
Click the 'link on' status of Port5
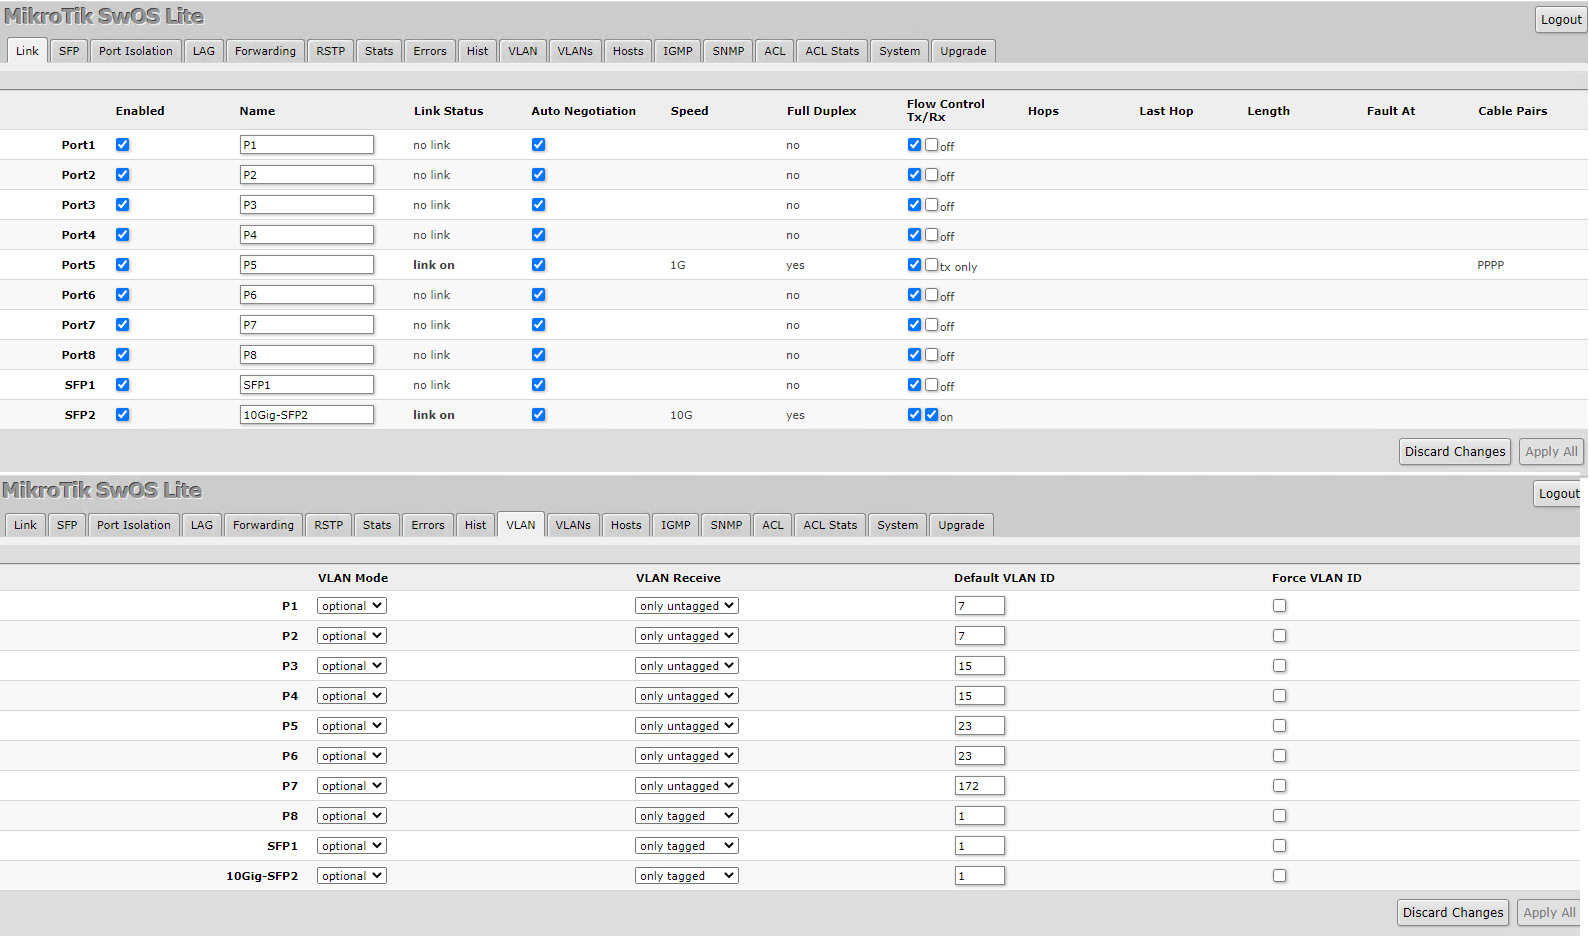coord(434,265)
